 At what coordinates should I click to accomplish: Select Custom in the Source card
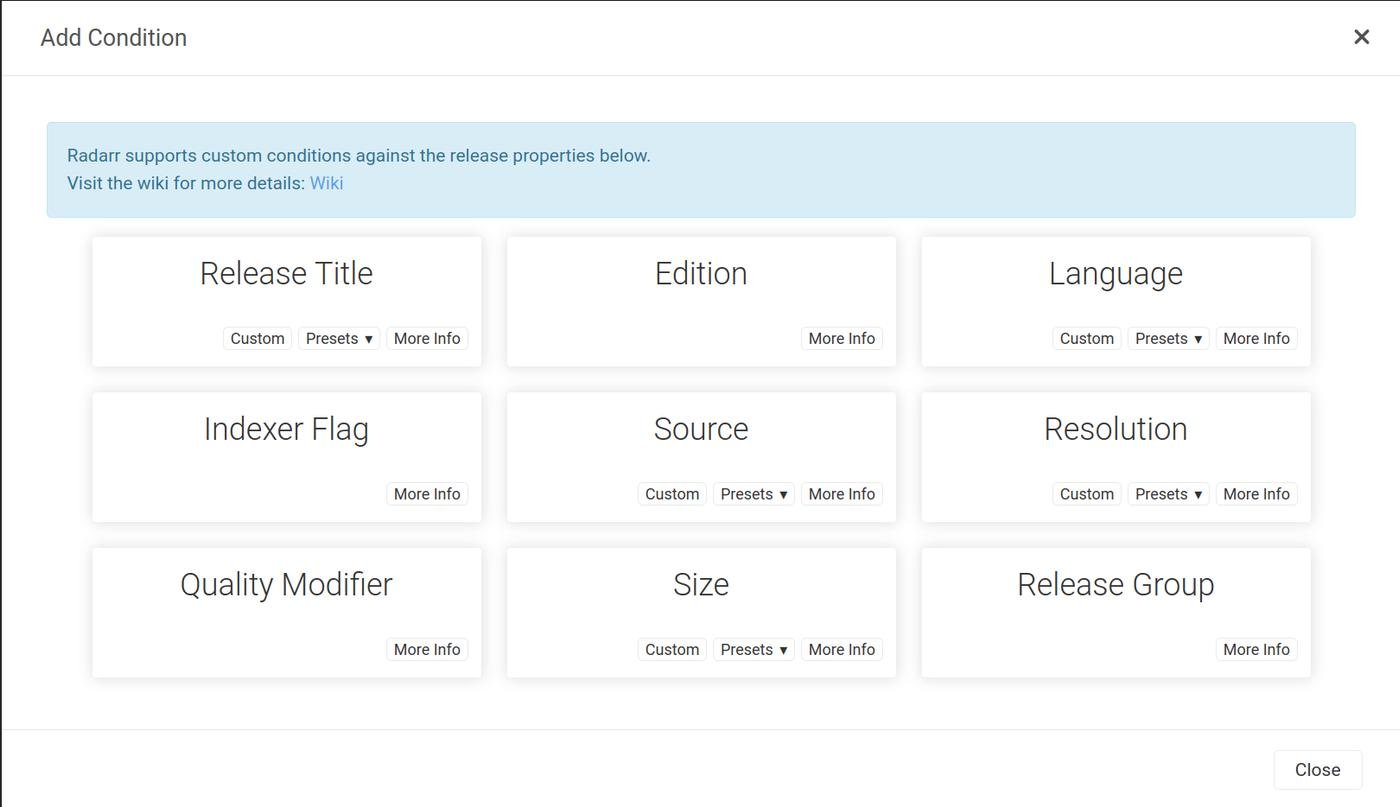[672, 494]
